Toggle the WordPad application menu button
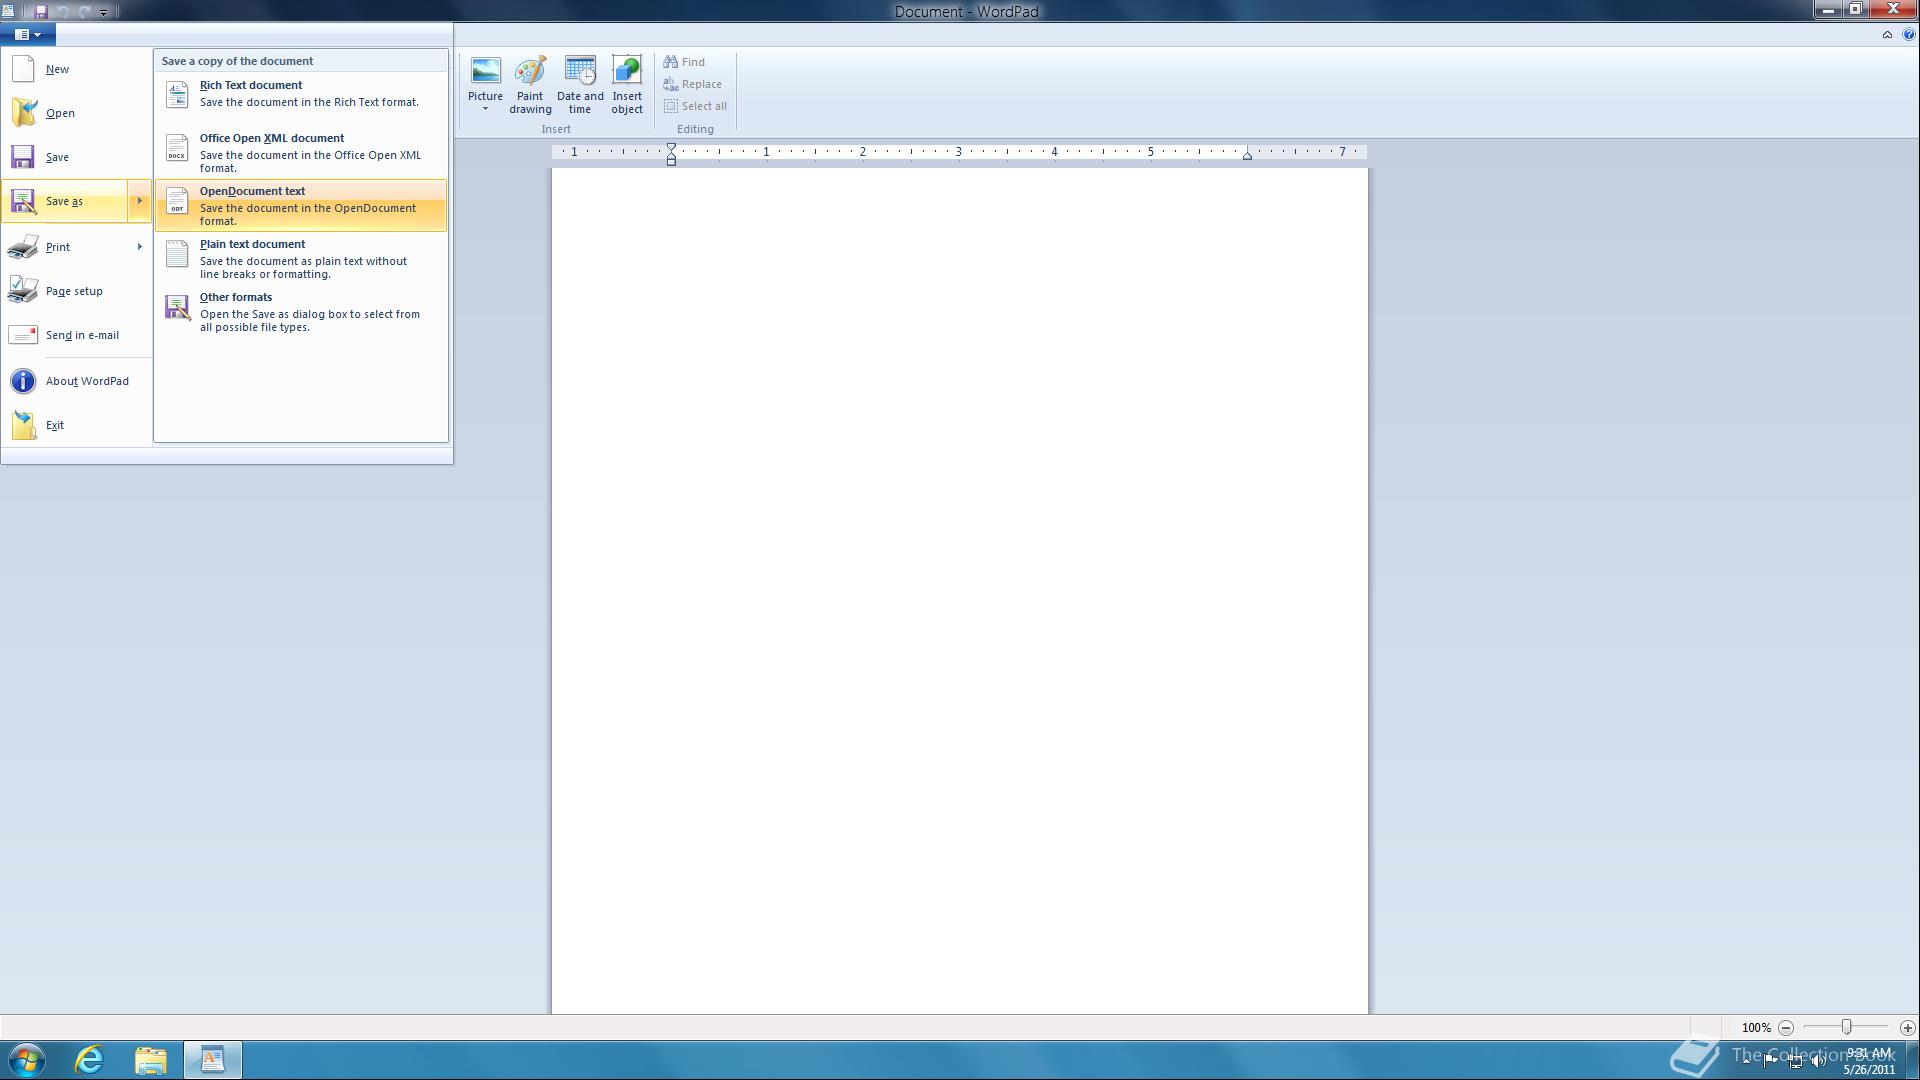 click(x=28, y=34)
